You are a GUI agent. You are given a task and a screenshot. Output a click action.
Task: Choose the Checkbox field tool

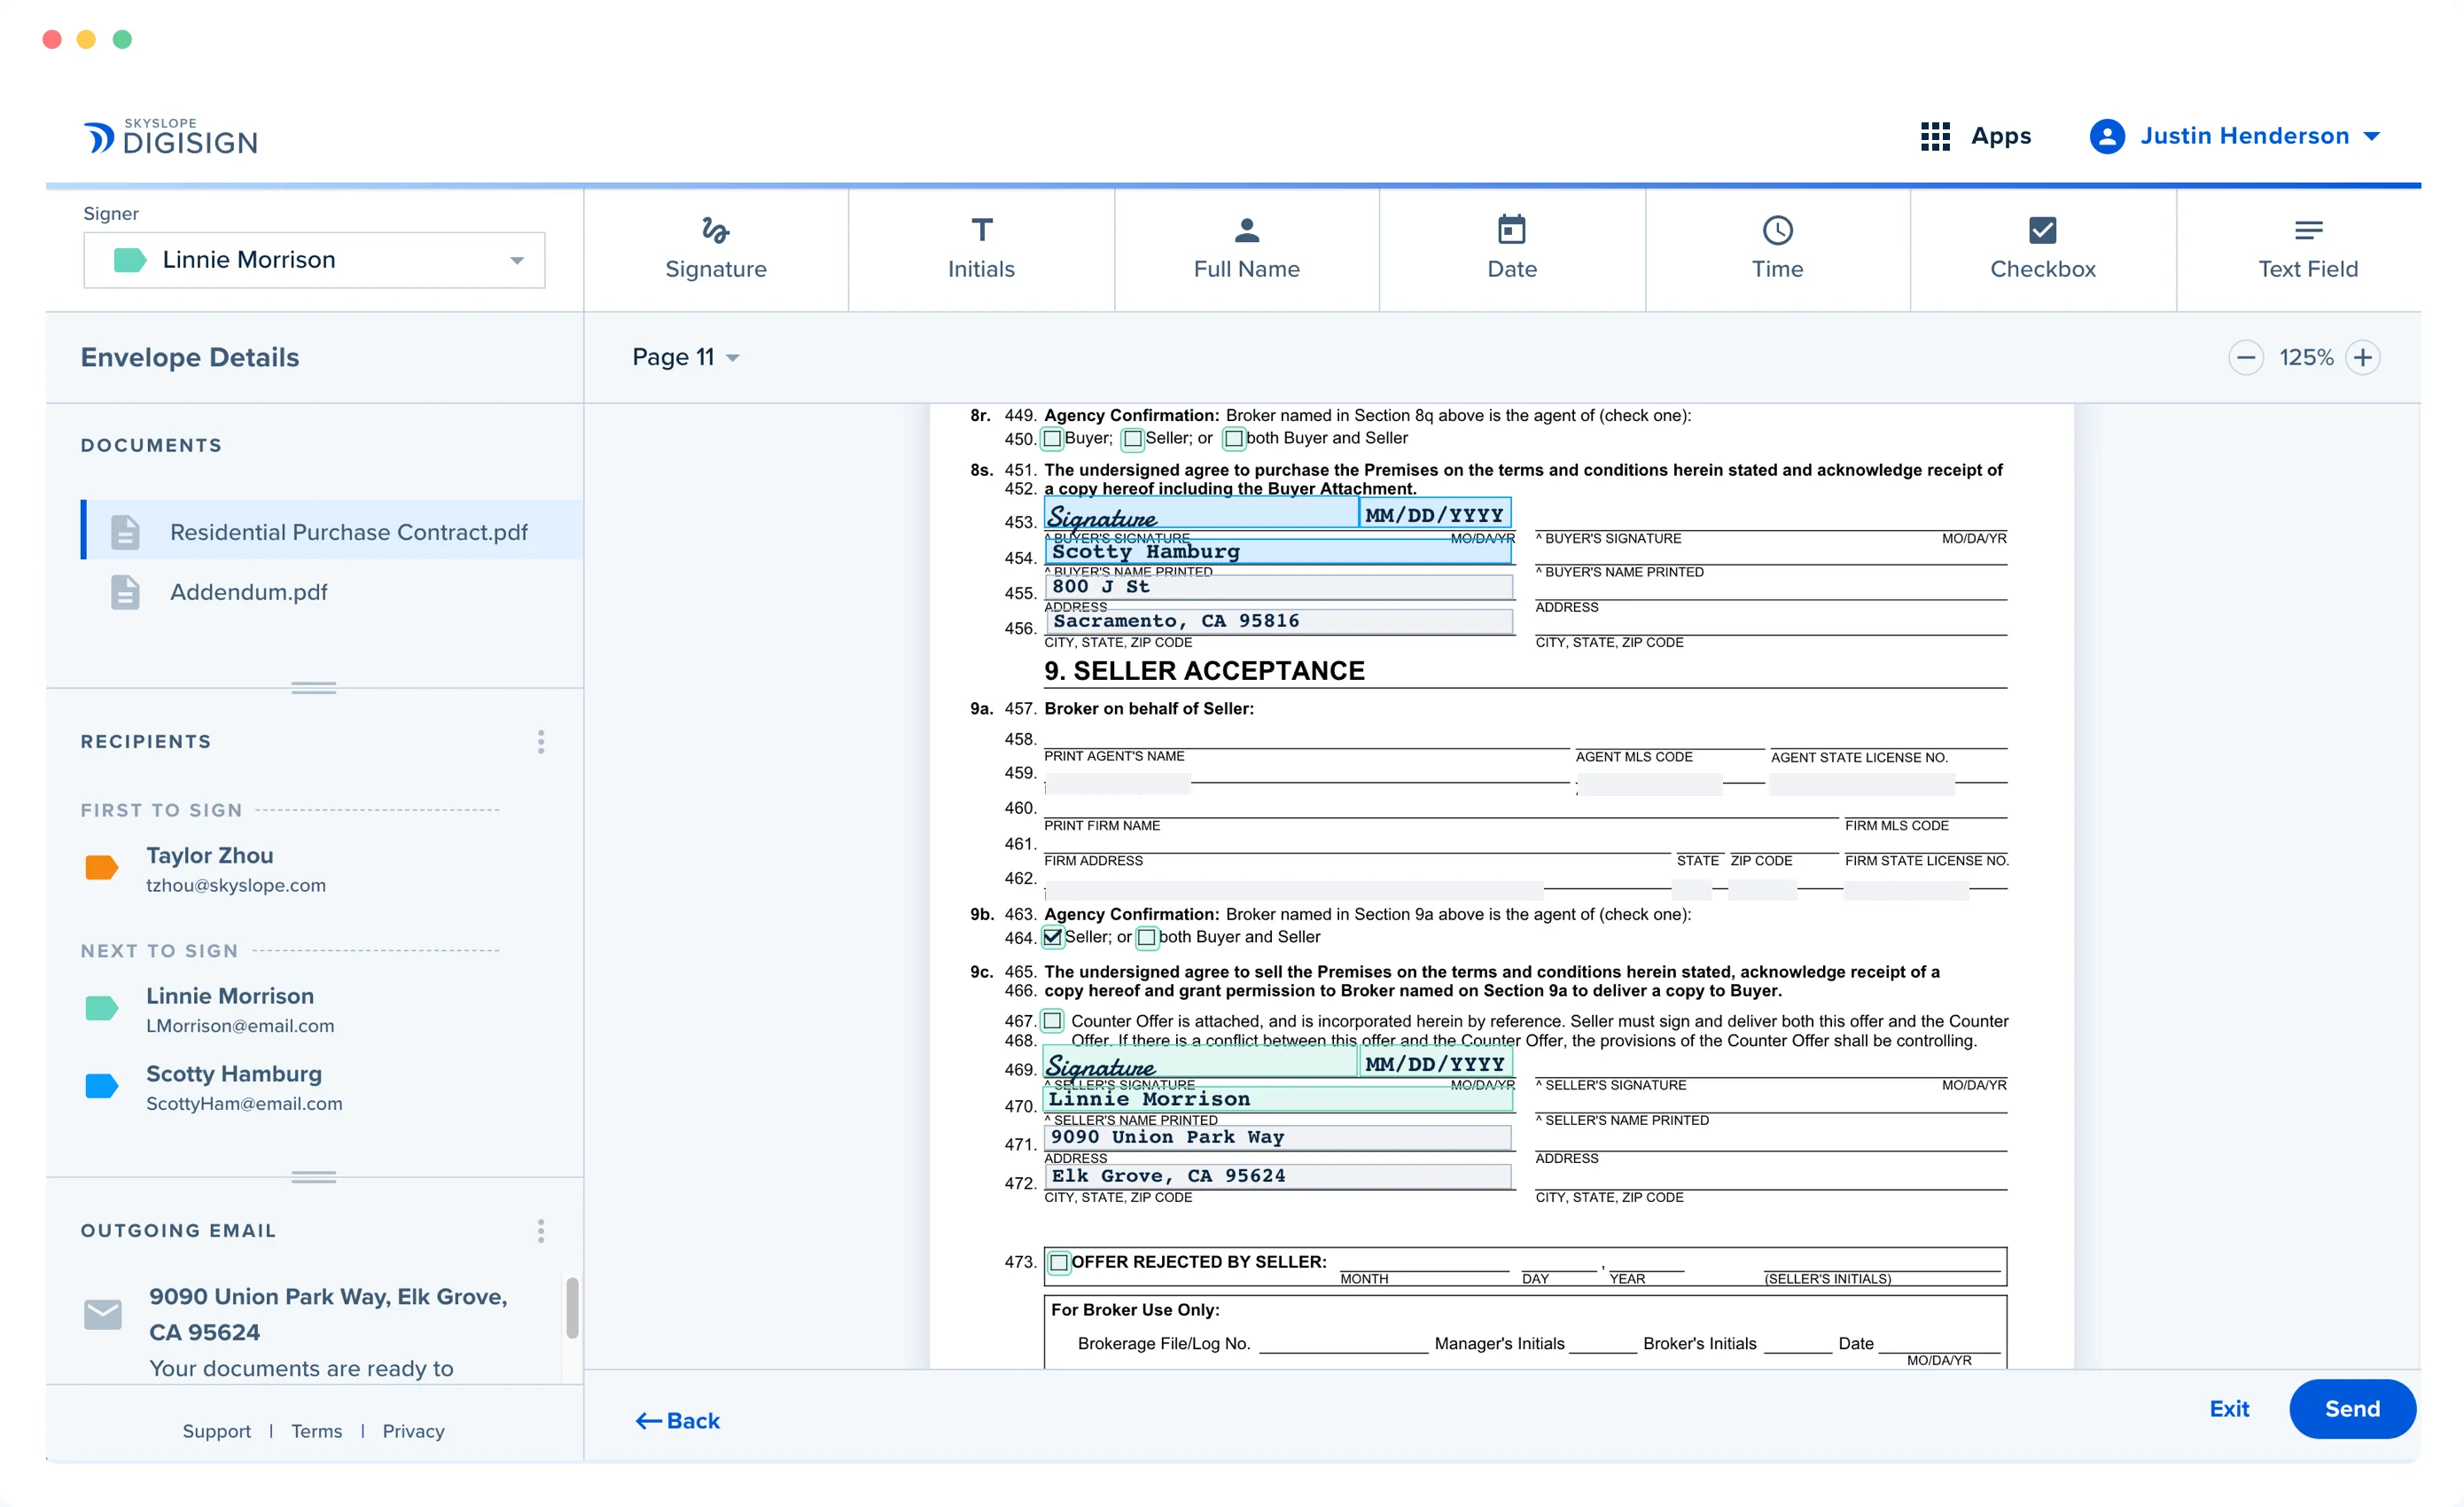click(x=2042, y=248)
